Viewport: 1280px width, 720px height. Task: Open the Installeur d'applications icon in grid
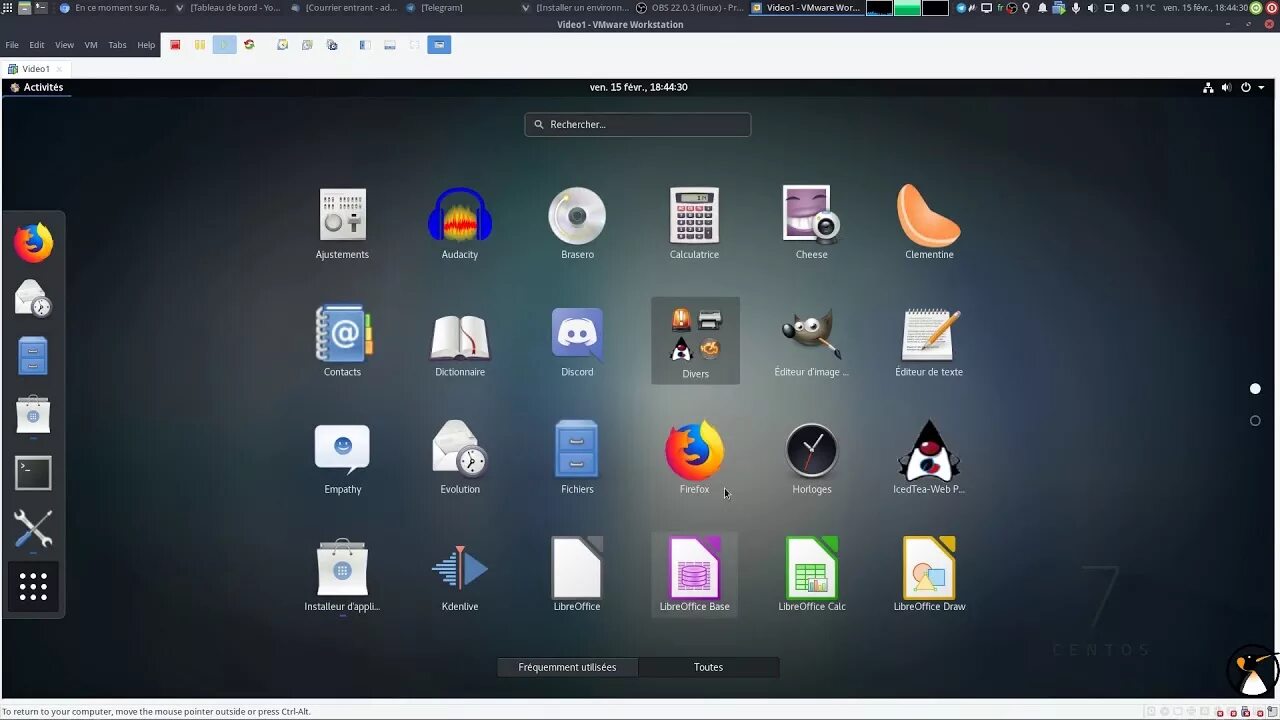tap(342, 575)
